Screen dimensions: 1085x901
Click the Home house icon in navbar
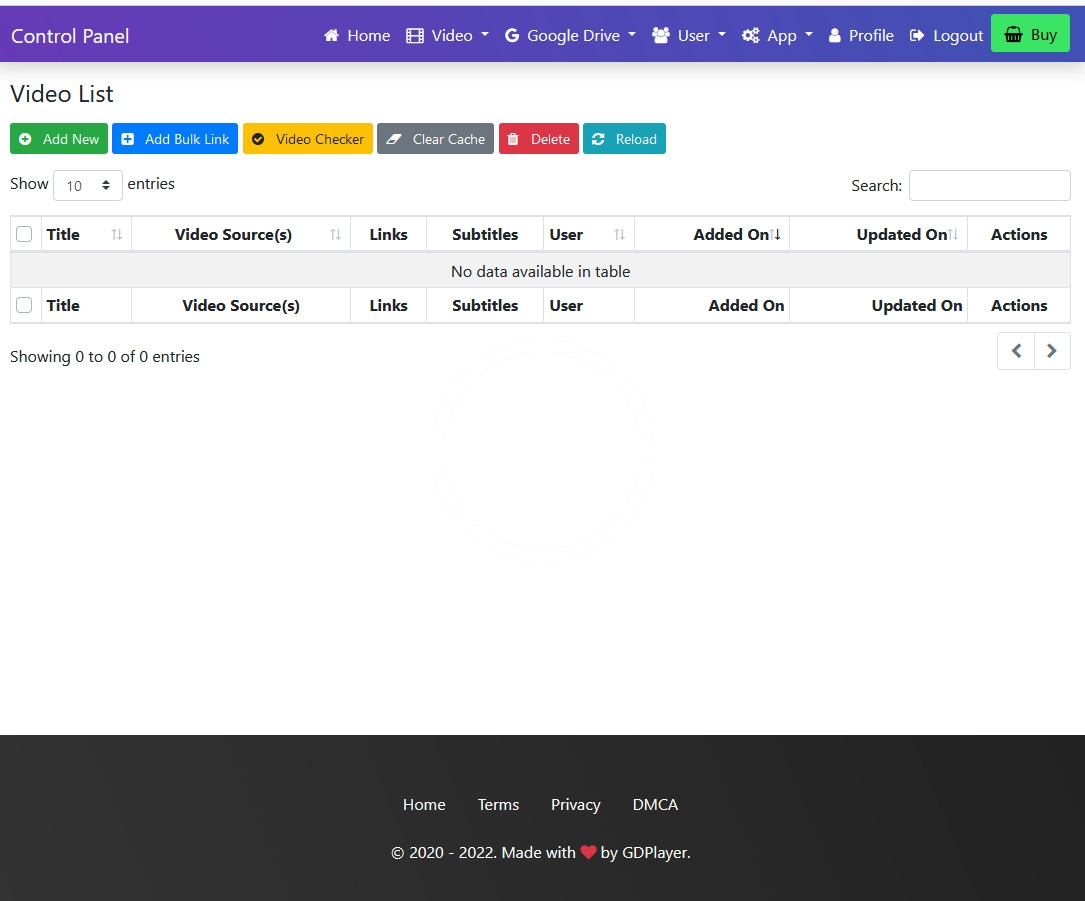point(332,35)
